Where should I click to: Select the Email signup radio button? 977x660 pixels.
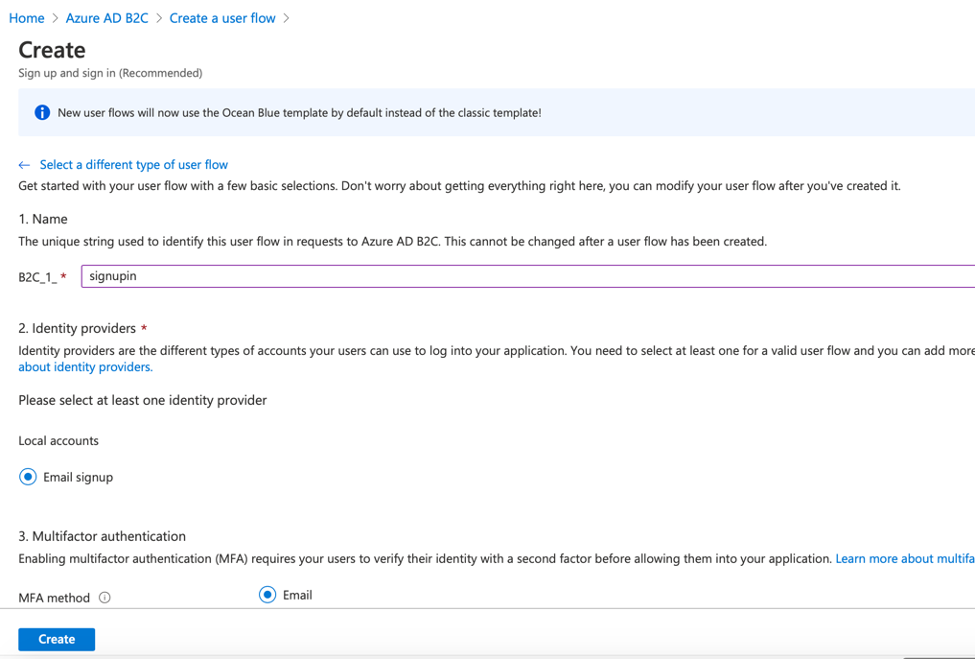28,477
